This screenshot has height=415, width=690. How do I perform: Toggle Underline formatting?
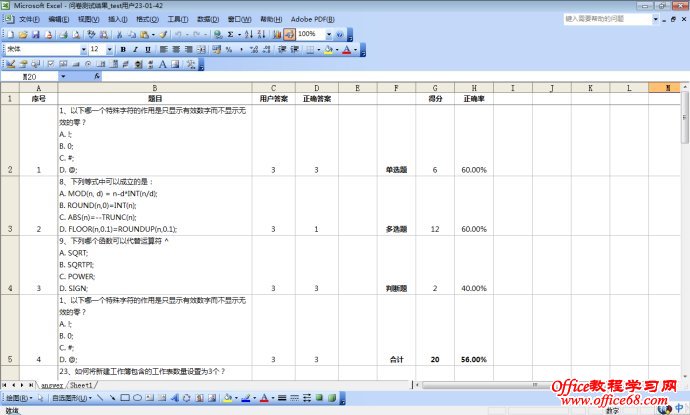148,49
